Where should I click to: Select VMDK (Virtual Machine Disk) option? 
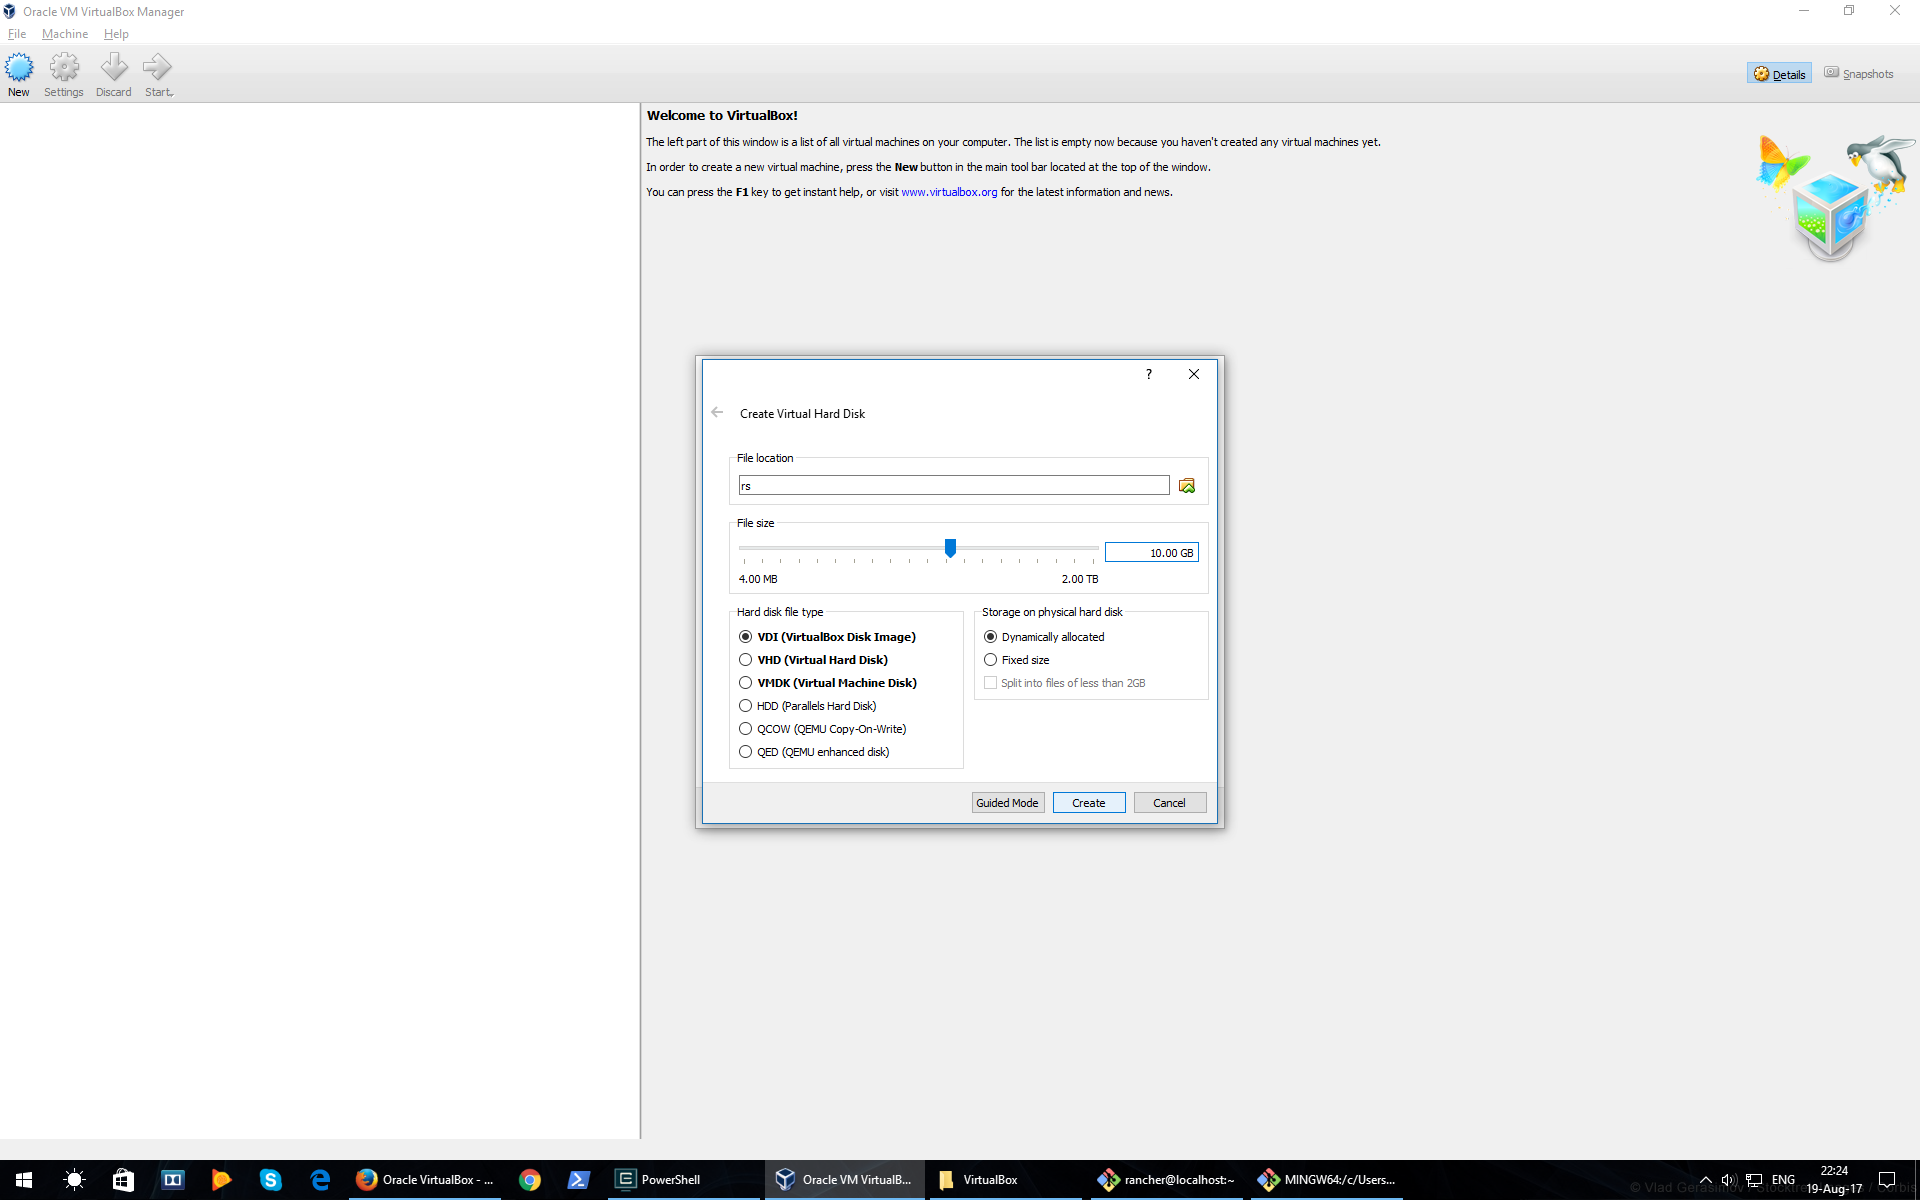746,683
